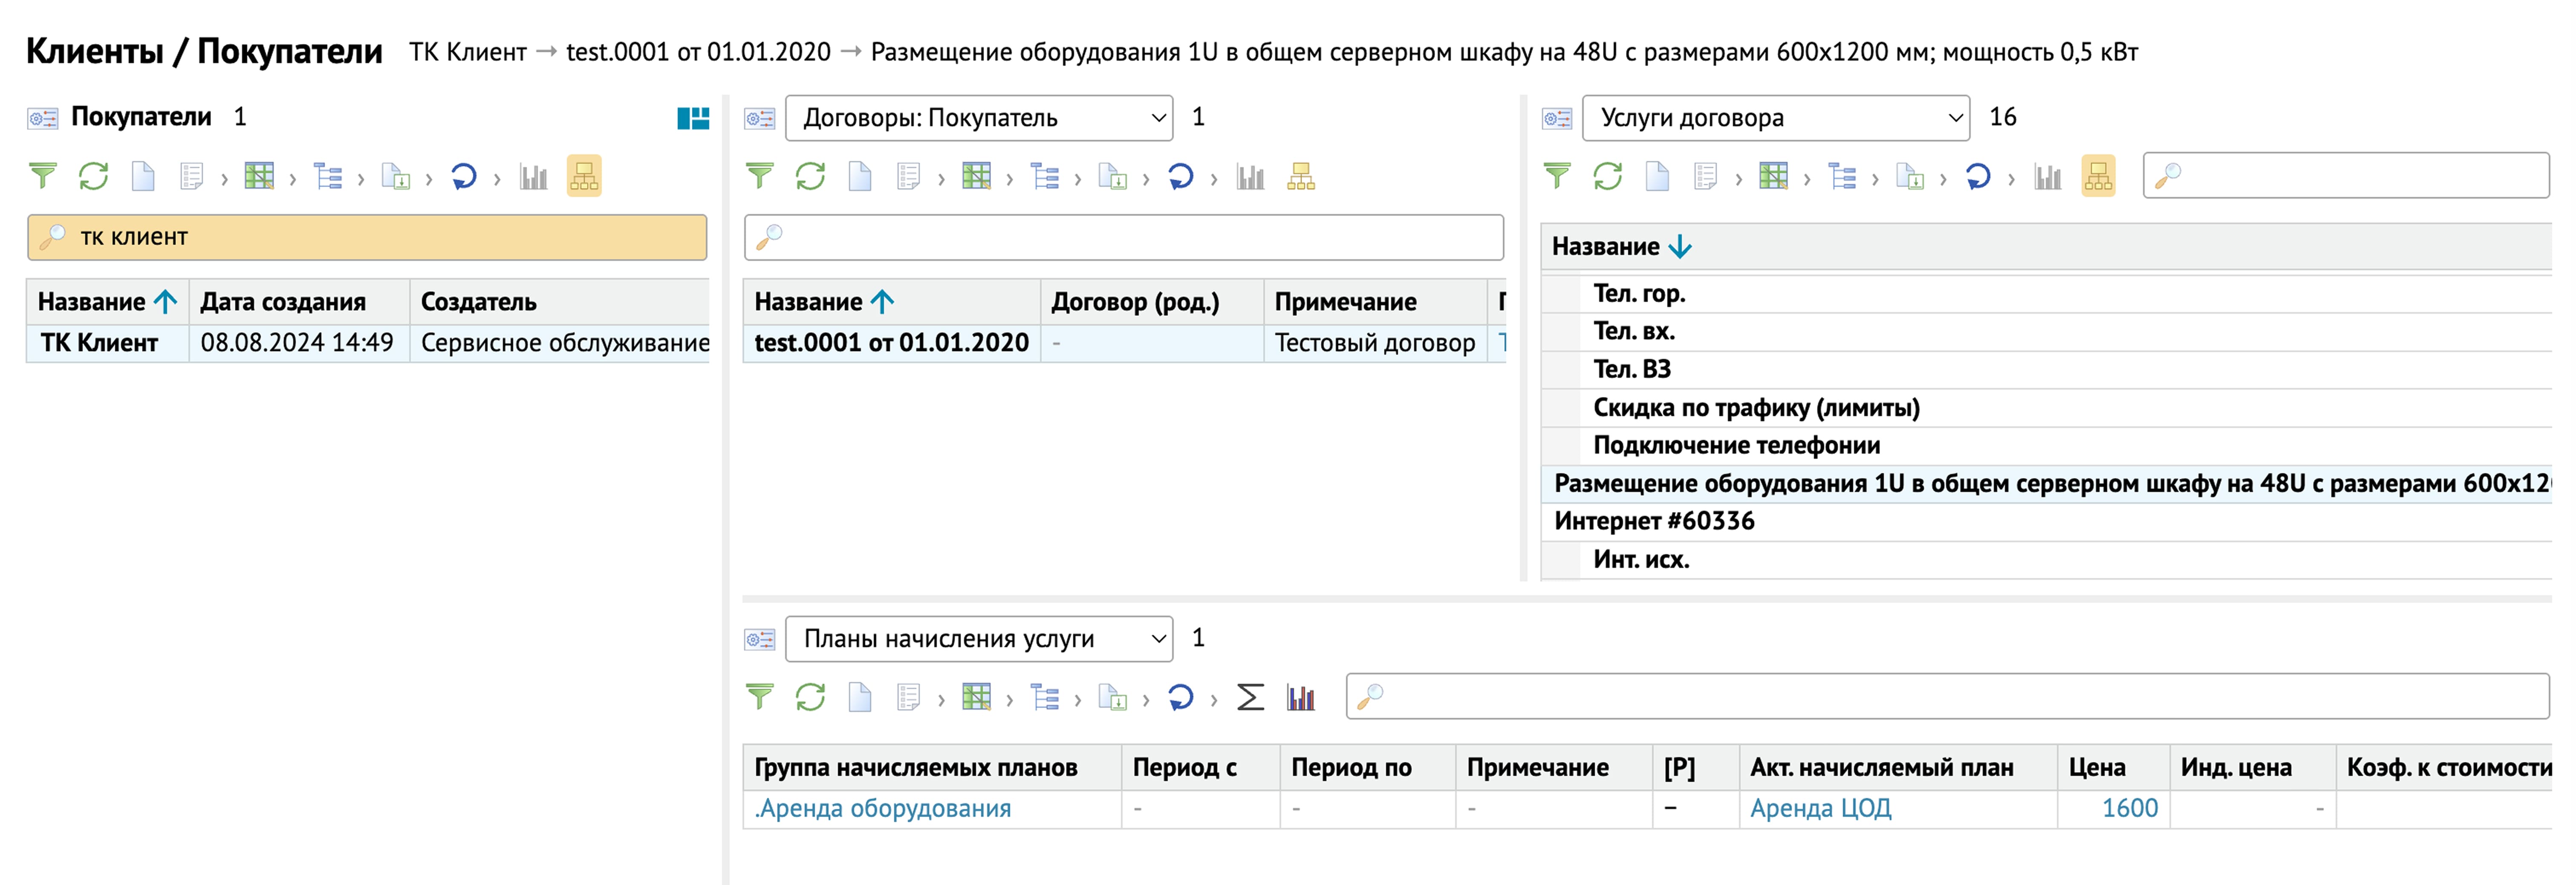The image size is (2576, 885).
Task: Open settings icon beside Услуги договора dropdown
Action: pos(1557,118)
